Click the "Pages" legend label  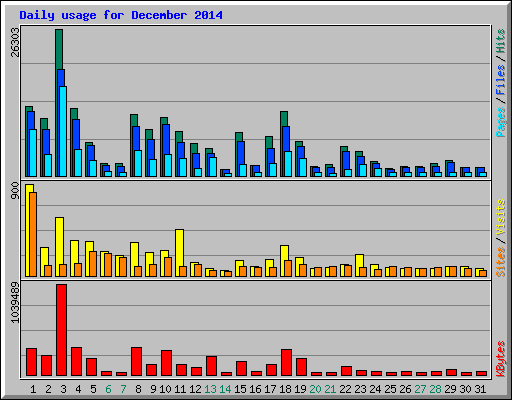coord(500,122)
